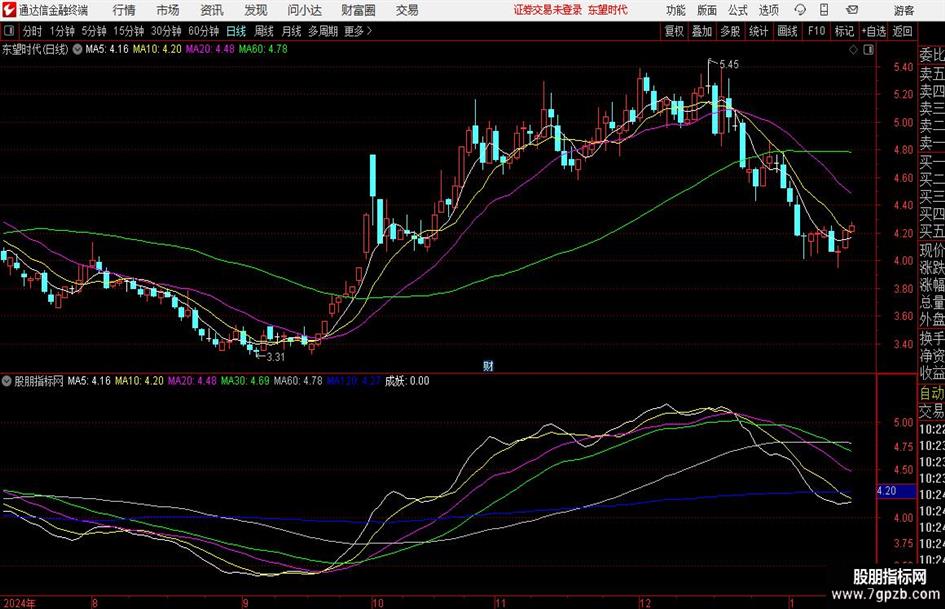Expand 更多 period options
Viewport: 945px width, 609px height.
pos(358,31)
